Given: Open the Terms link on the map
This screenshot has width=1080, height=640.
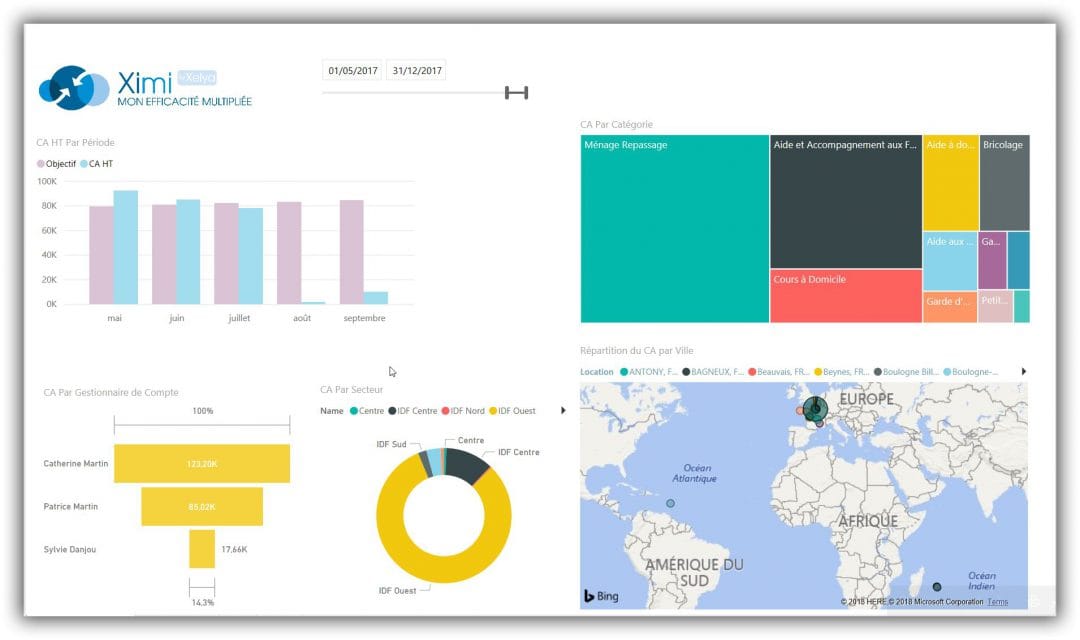Looking at the screenshot, I should [x=997, y=601].
